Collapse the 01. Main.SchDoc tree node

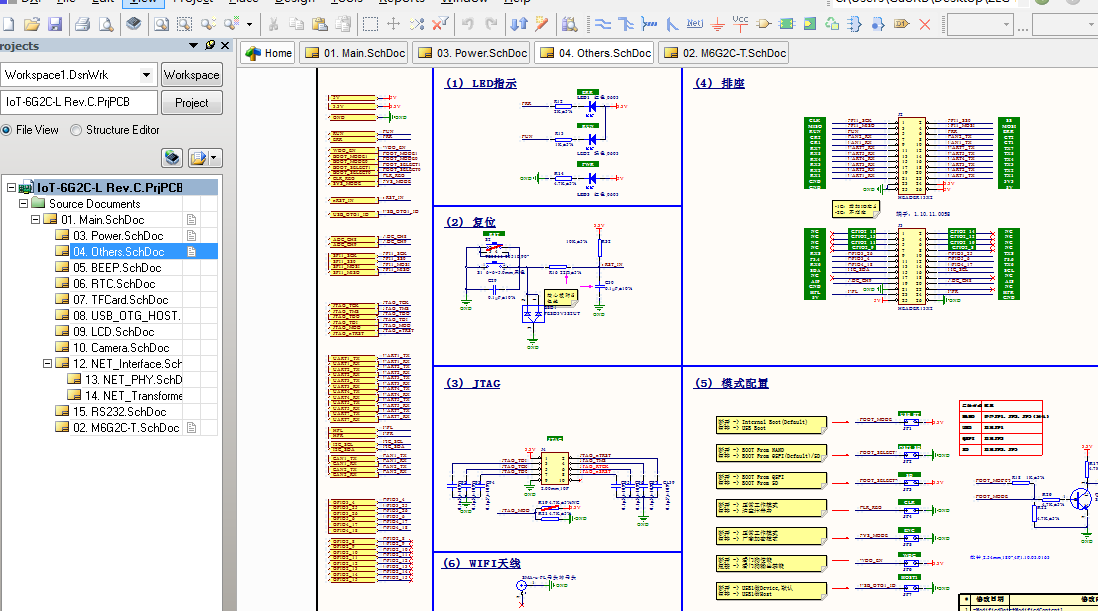click(x=35, y=220)
